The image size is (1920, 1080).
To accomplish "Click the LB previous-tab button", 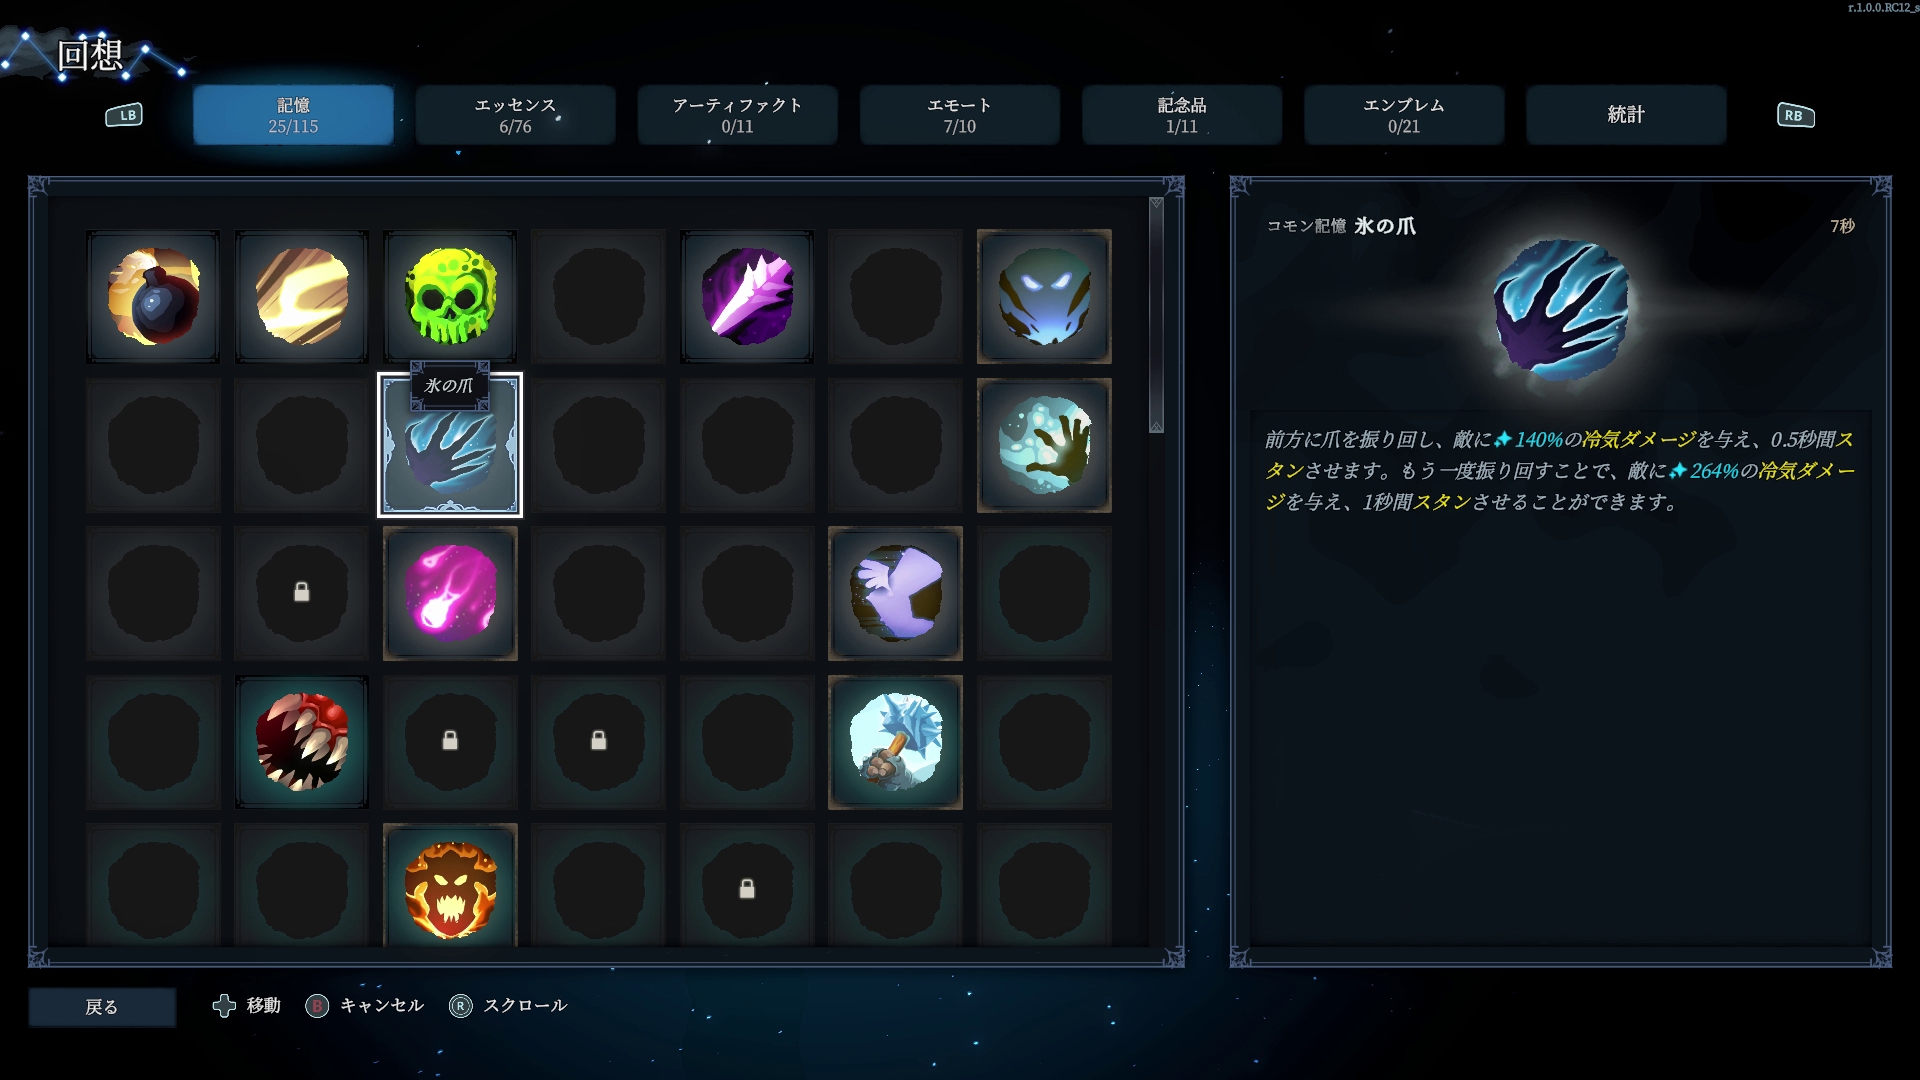I will pyautogui.click(x=124, y=115).
